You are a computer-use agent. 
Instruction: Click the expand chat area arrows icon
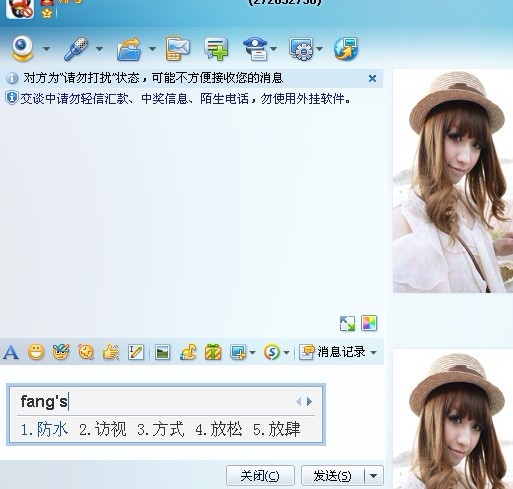[347, 323]
